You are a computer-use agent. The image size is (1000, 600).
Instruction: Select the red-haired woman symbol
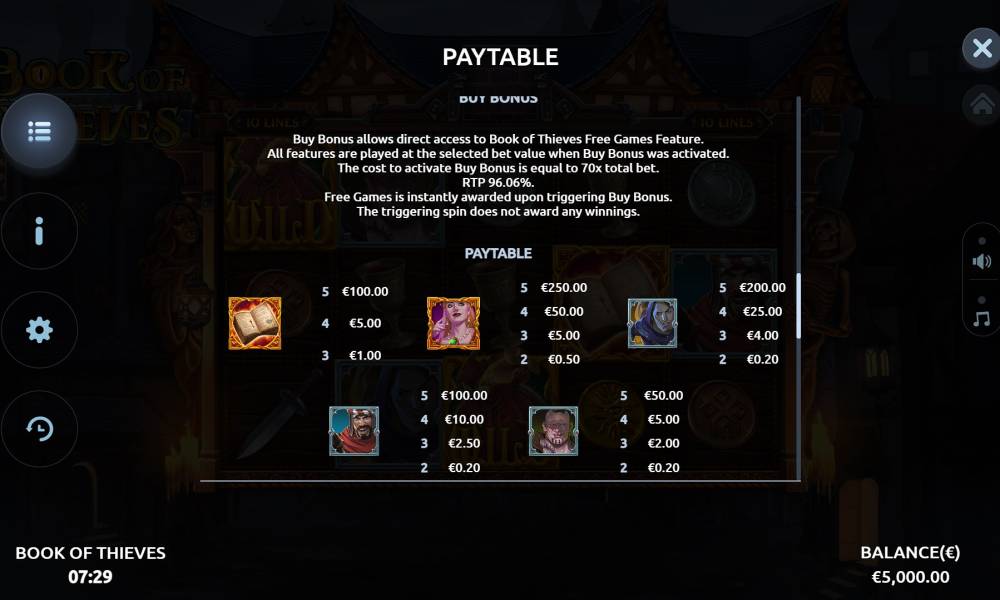(x=453, y=323)
